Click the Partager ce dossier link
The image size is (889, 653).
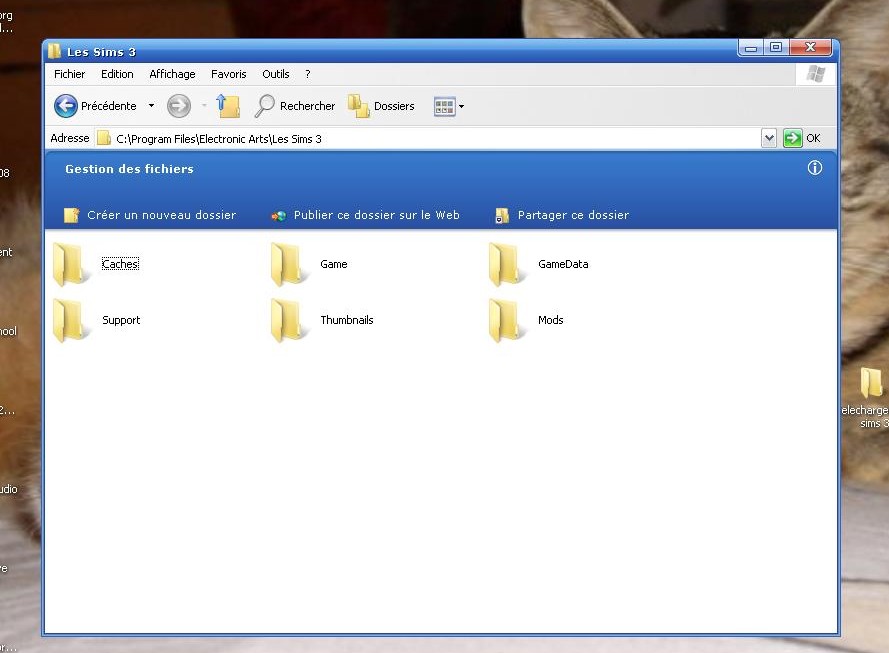coord(573,215)
